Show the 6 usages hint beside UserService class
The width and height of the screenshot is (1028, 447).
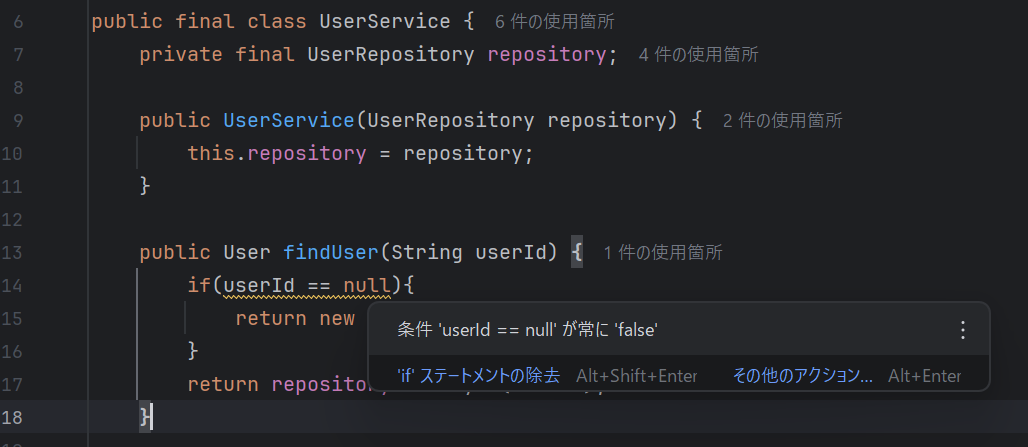point(555,22)
